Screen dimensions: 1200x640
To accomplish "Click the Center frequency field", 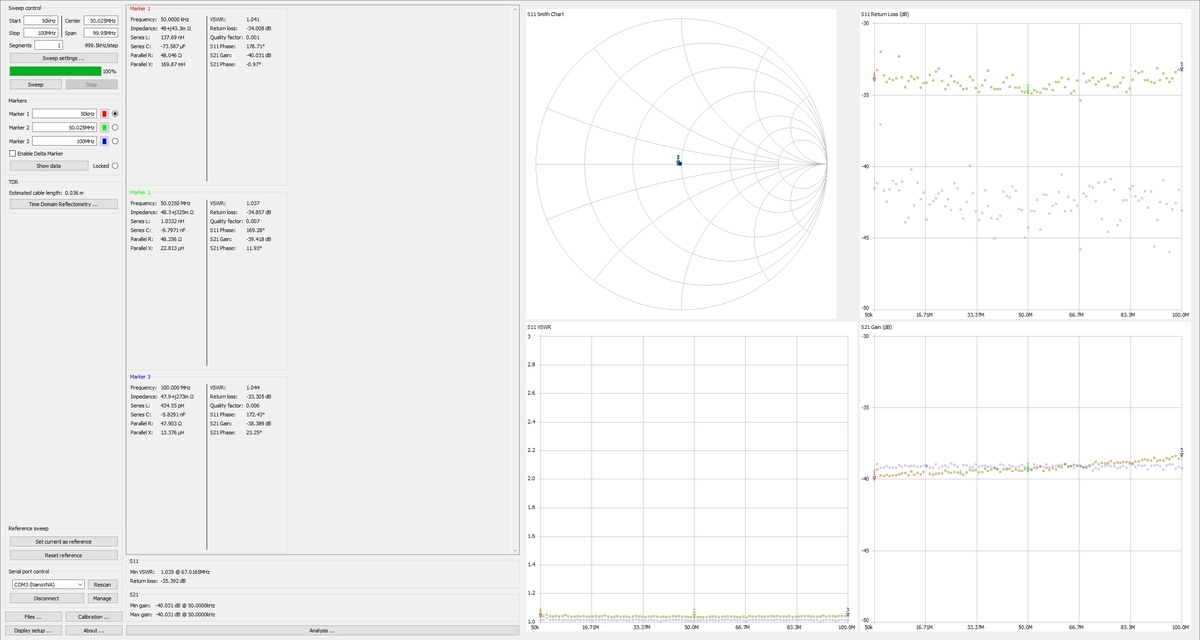I will (x=101, y=20).
